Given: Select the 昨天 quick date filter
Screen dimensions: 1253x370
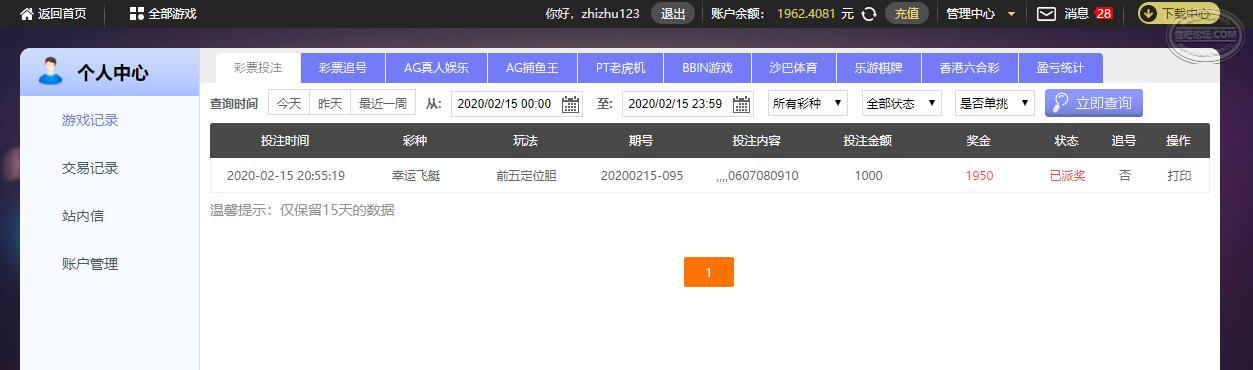Looking at the screenshot, I should click(x=330, y=103).
